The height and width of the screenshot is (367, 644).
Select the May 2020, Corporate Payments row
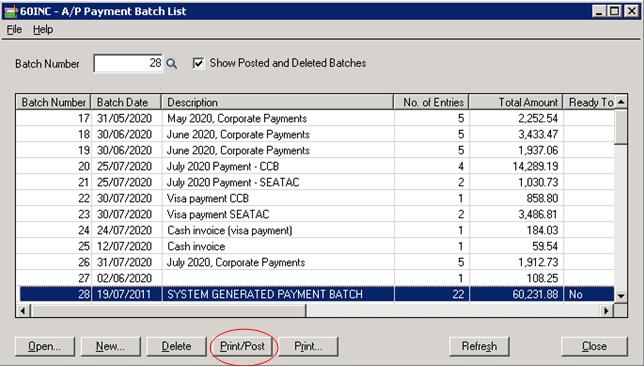coord(315,118)
